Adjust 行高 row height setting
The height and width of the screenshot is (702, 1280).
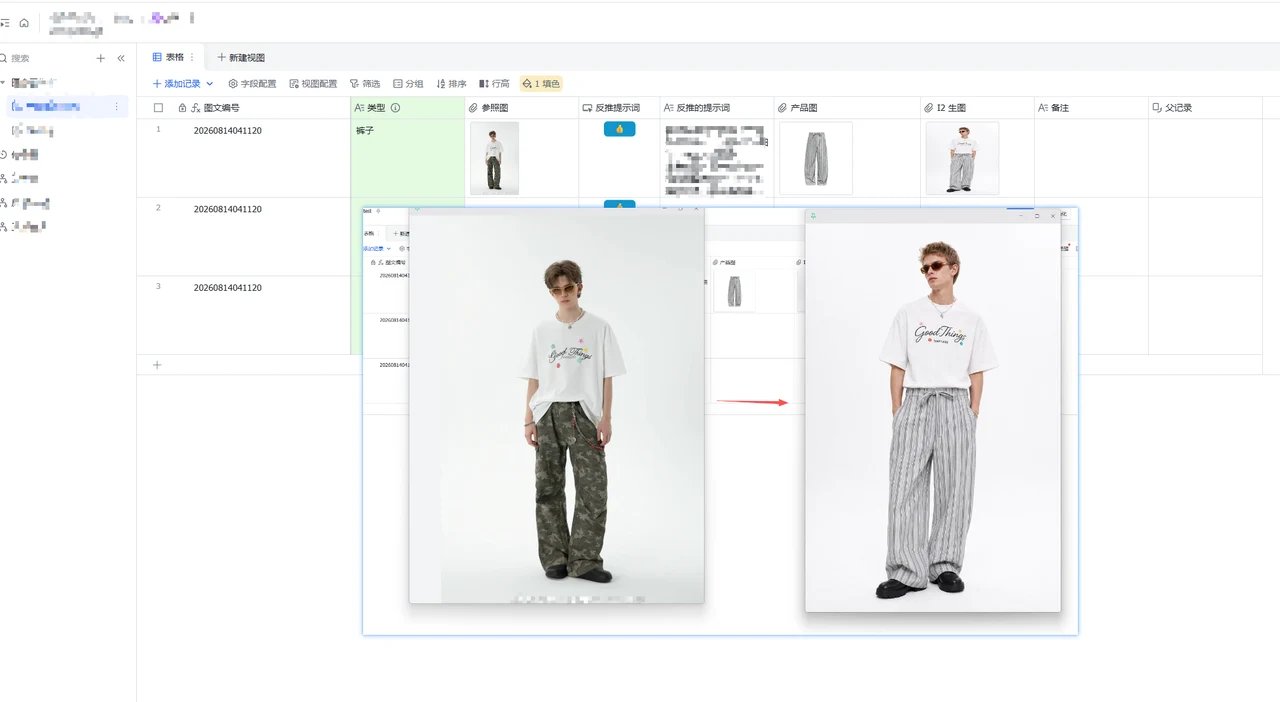[494, 84]
